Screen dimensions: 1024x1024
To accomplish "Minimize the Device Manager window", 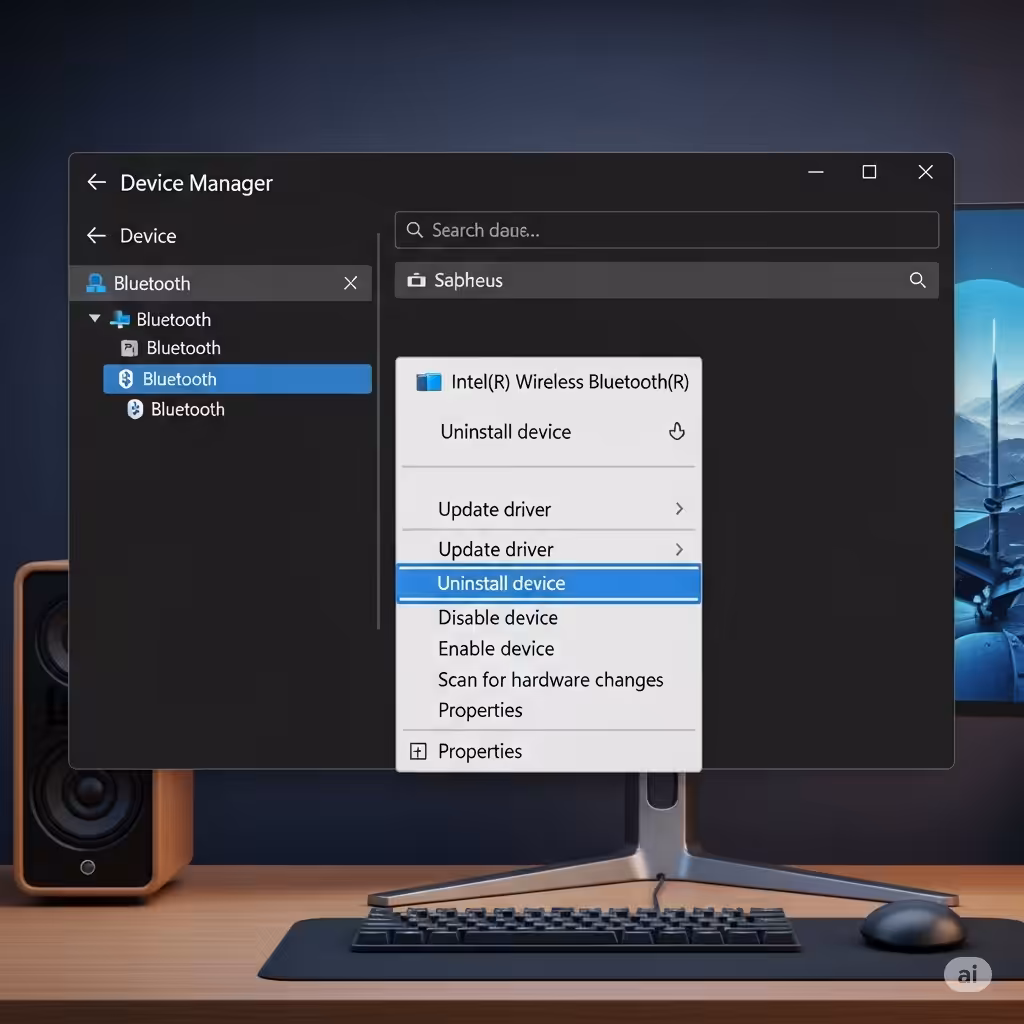I will tap(816, 172).
